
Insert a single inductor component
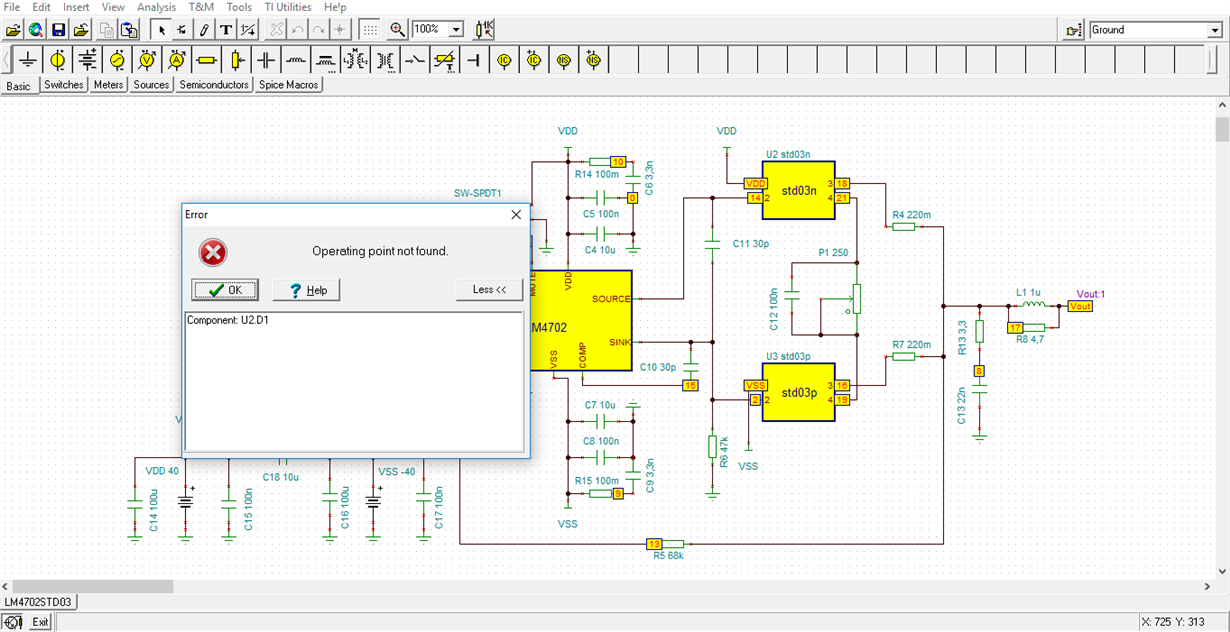(296, 60)
